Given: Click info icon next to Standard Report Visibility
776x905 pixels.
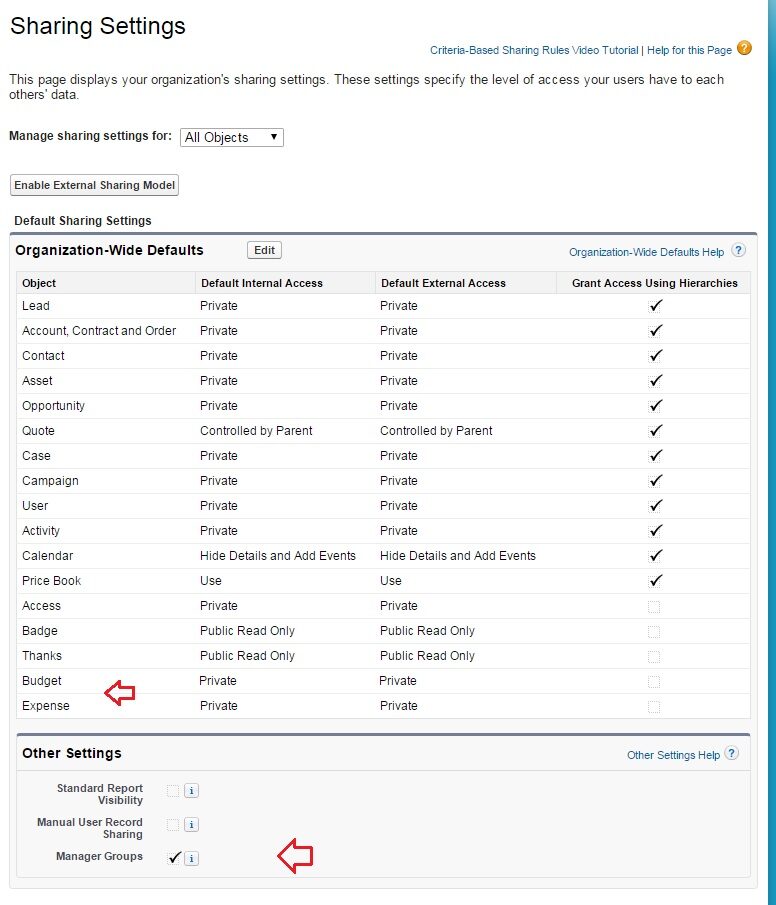Looking at the screenshot, I should [192, 791].
